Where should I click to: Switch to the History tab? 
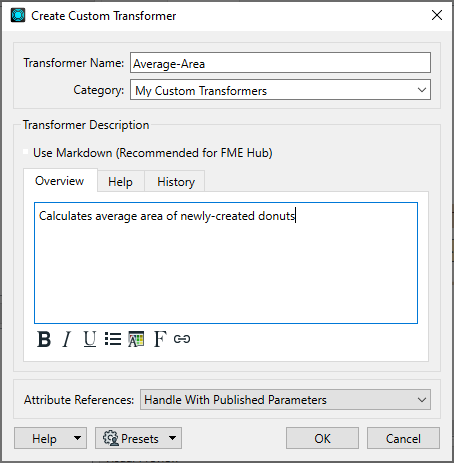(176, 181)
